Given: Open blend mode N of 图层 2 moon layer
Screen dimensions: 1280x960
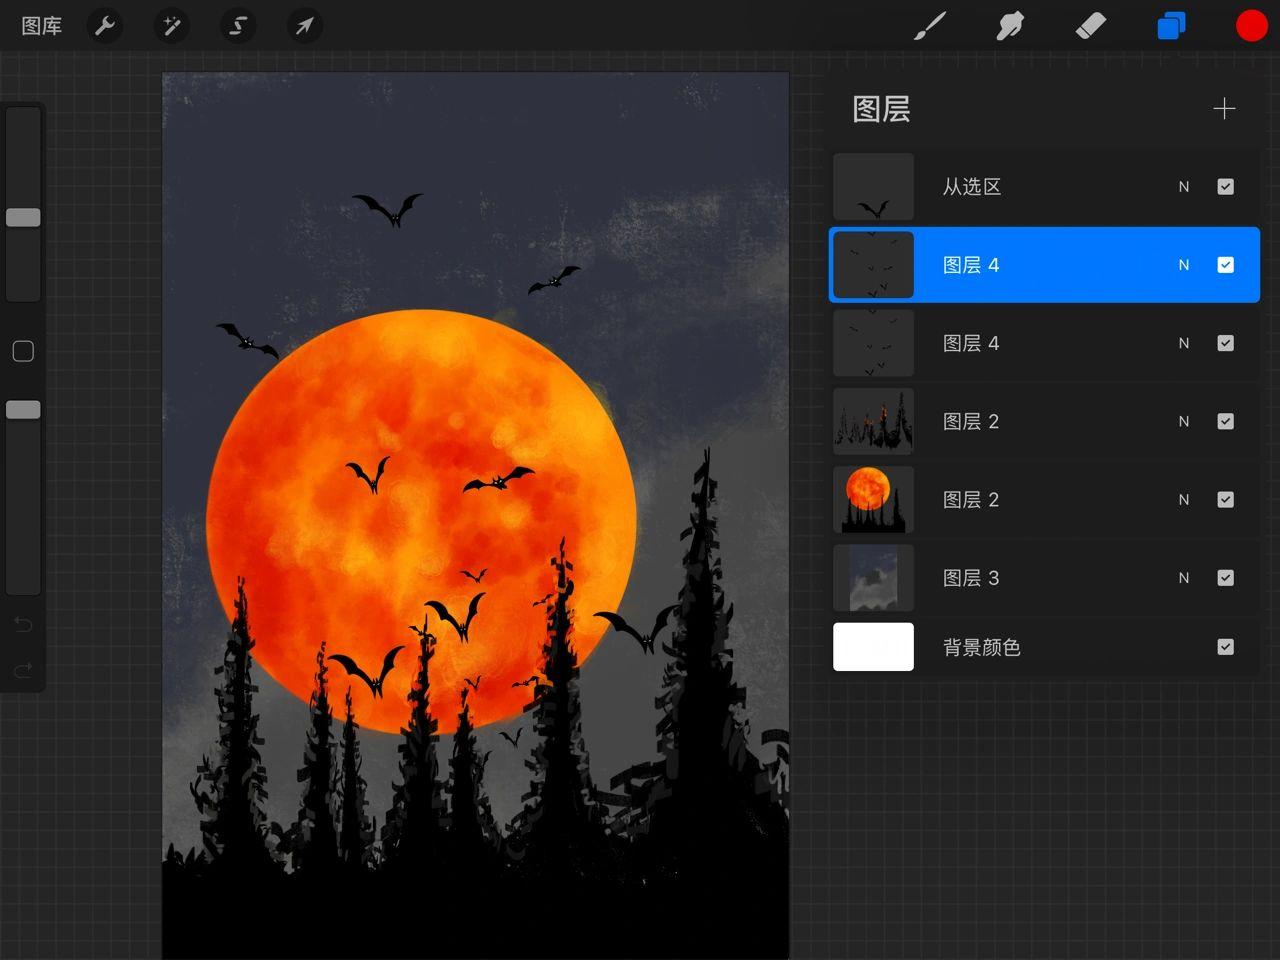Looking at the screenshot, I should [1184, 499].
